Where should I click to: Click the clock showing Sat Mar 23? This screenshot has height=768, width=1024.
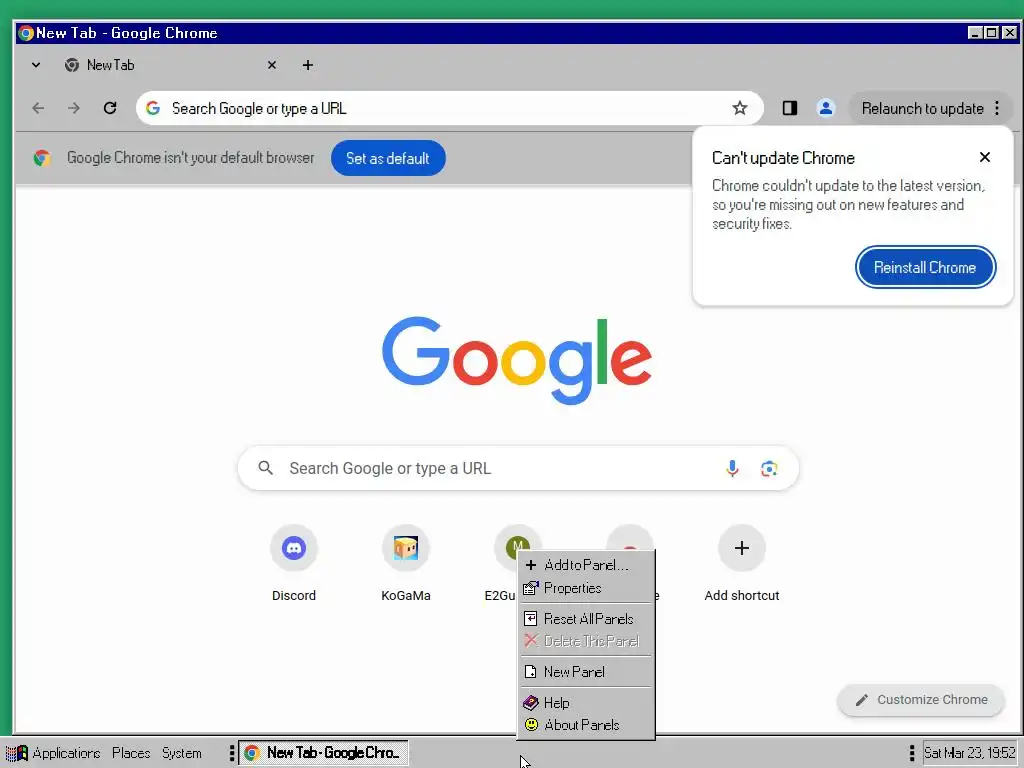(x=970, y=753)
